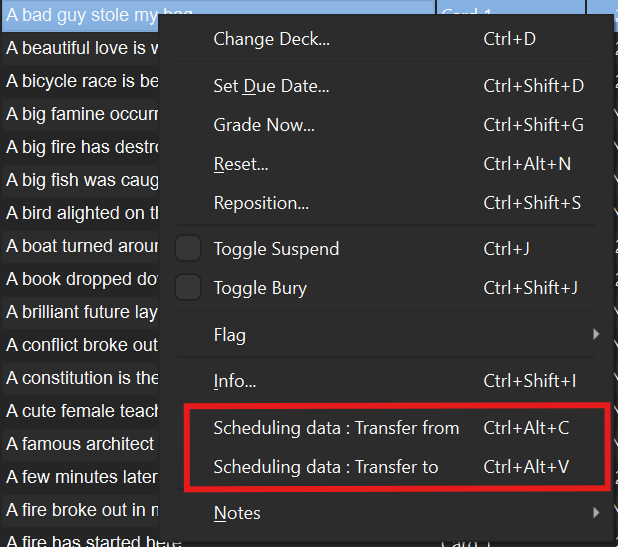Open card Info dialog

coord(235,381)
